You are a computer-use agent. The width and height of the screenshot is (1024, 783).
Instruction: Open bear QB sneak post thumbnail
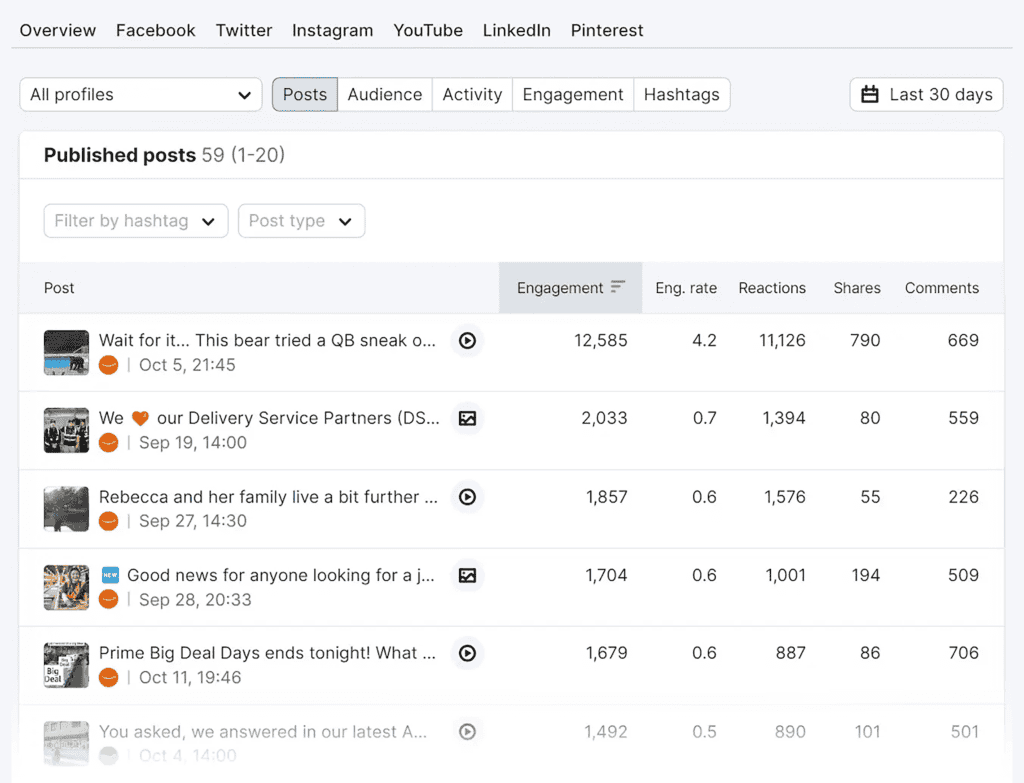point(67,353)
